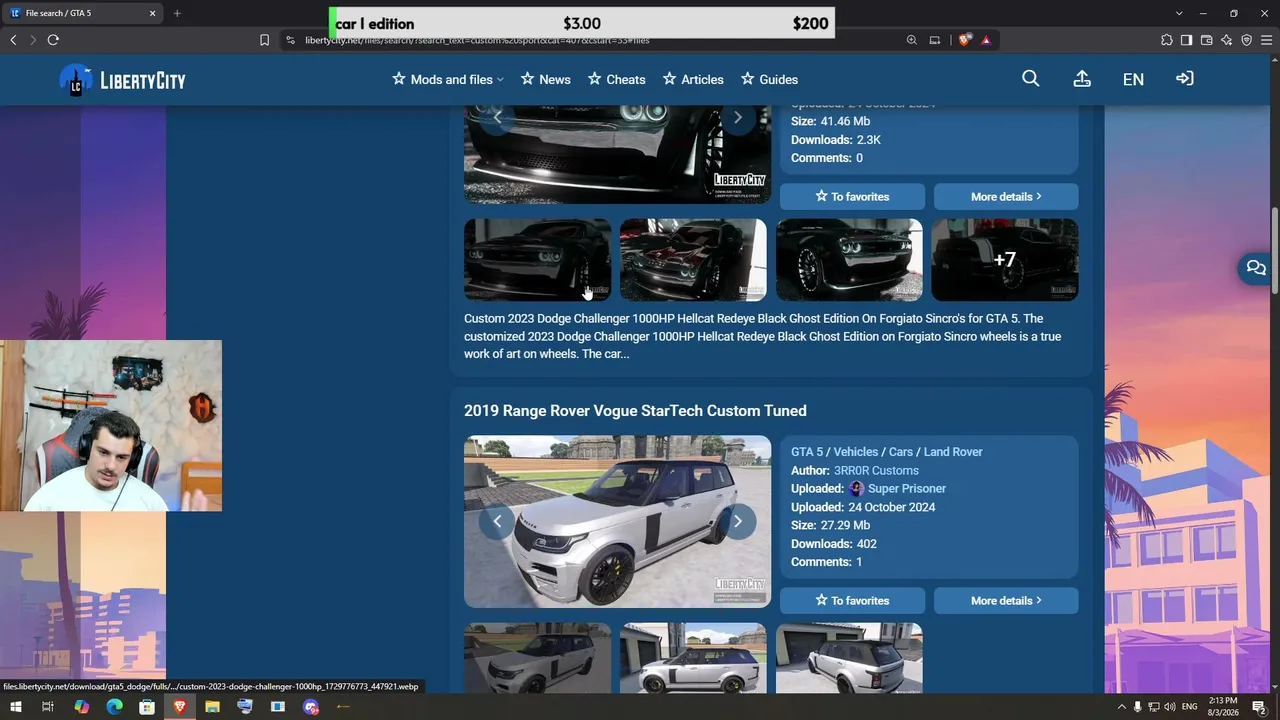Switch to the File search / GTA 5 tab
1280x720 pixels.
82,13
